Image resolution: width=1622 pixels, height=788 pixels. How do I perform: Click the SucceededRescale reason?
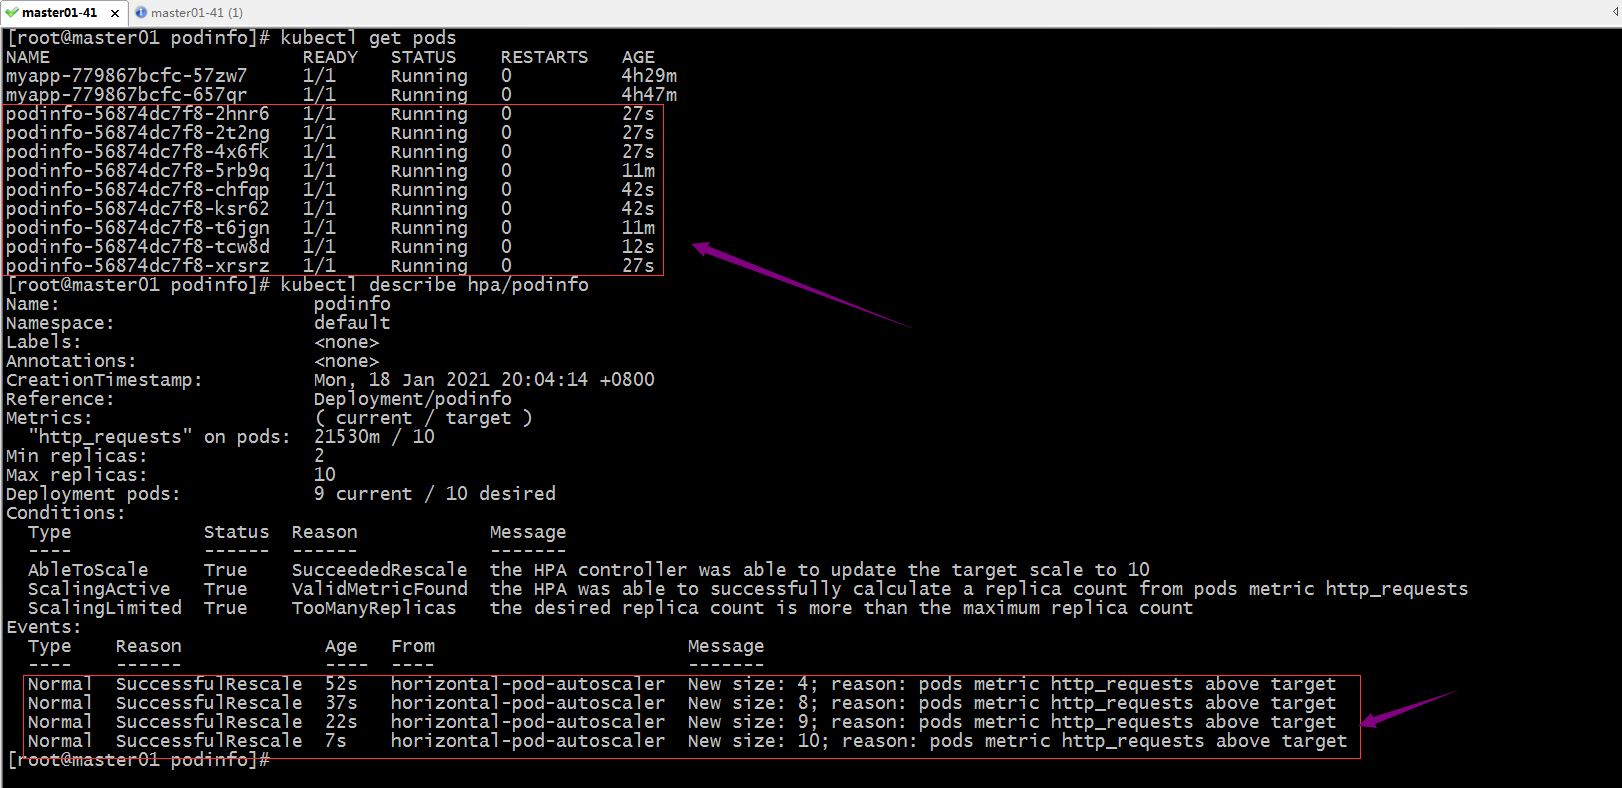(x=379, y=570)
